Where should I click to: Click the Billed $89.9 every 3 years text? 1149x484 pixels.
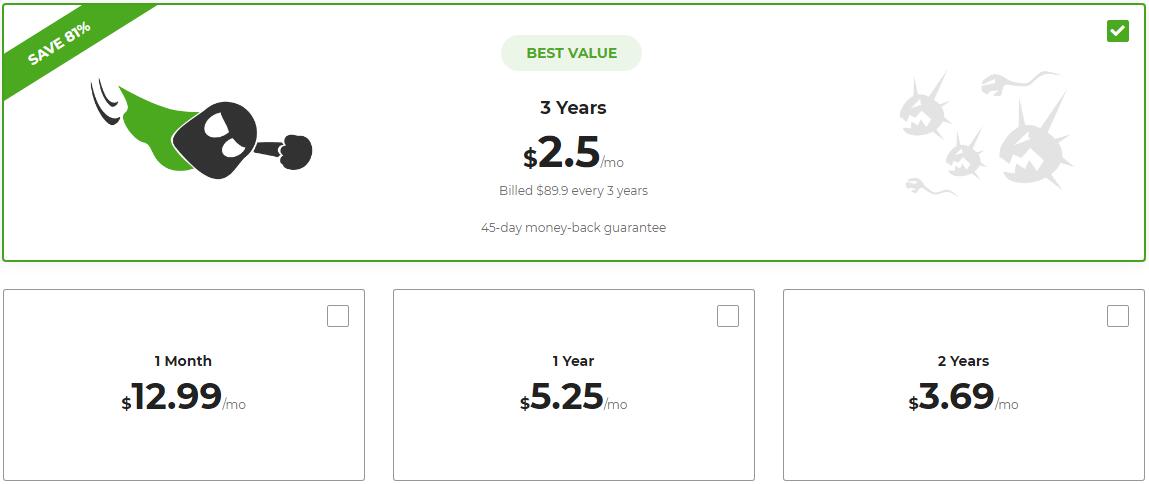(x=573, y=191)
